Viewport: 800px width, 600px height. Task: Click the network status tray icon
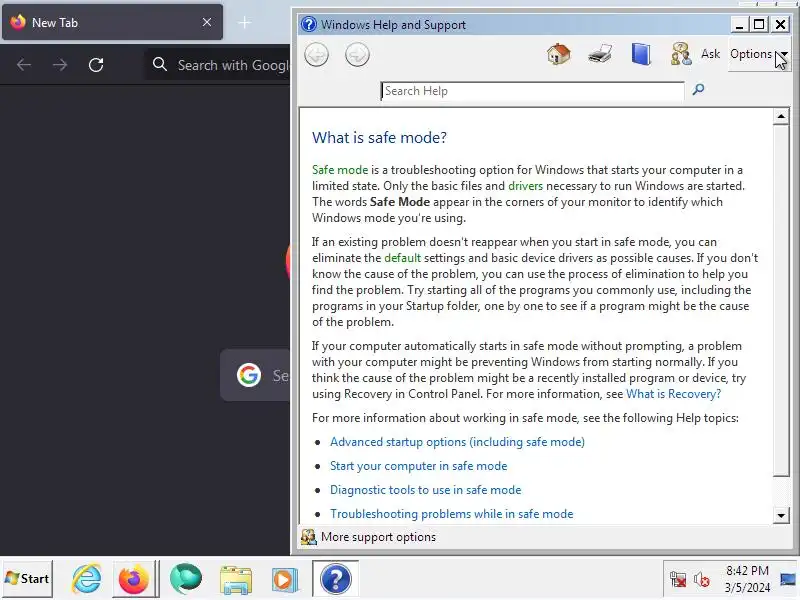[678, 580]
